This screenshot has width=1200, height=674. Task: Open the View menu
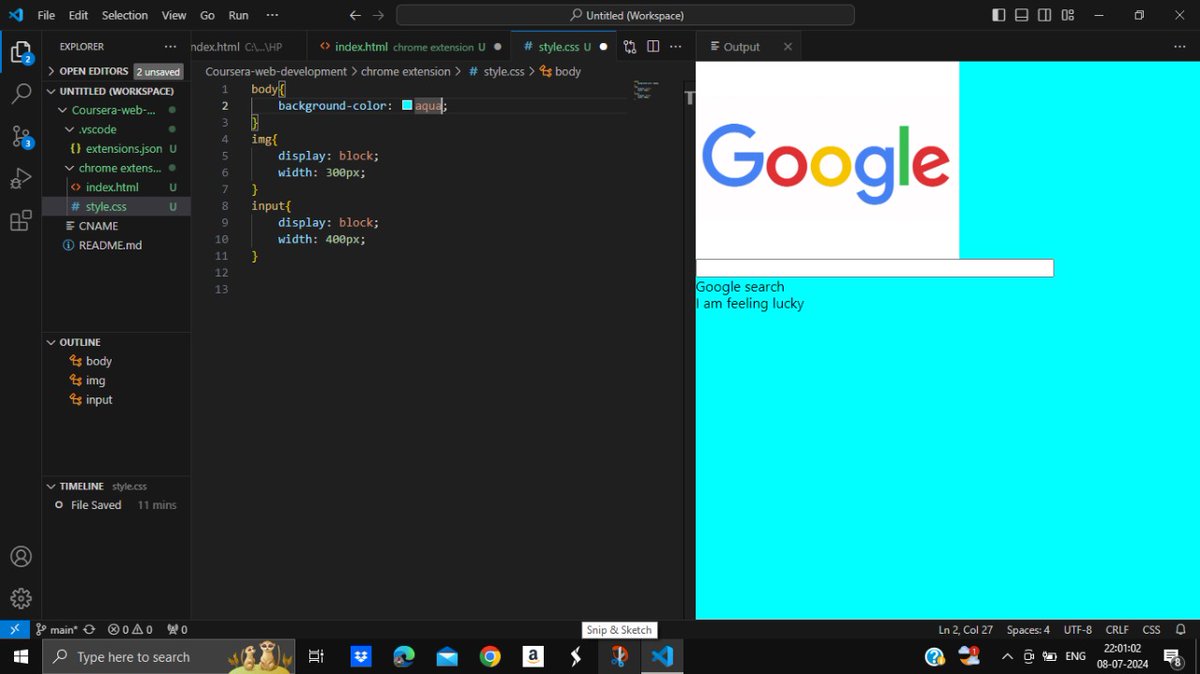pos(174,15)
